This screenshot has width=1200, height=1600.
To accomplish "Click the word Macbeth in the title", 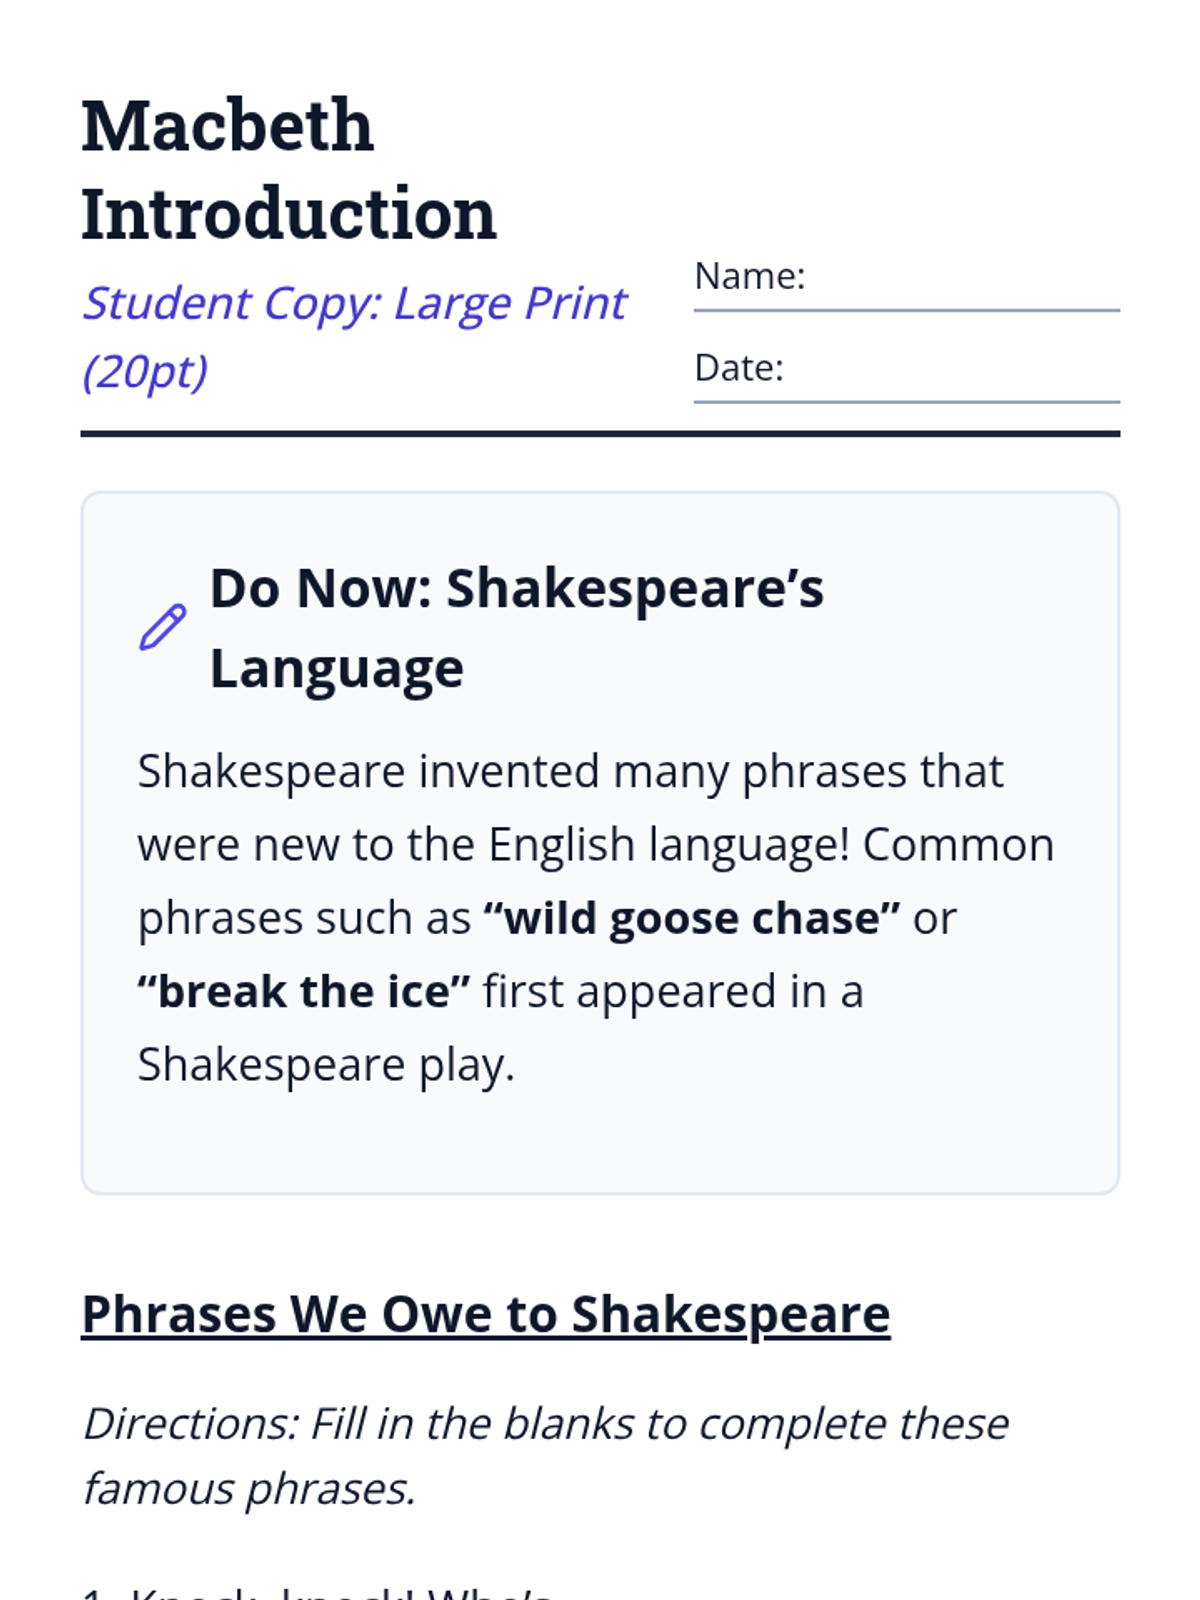I will point(227,127).
